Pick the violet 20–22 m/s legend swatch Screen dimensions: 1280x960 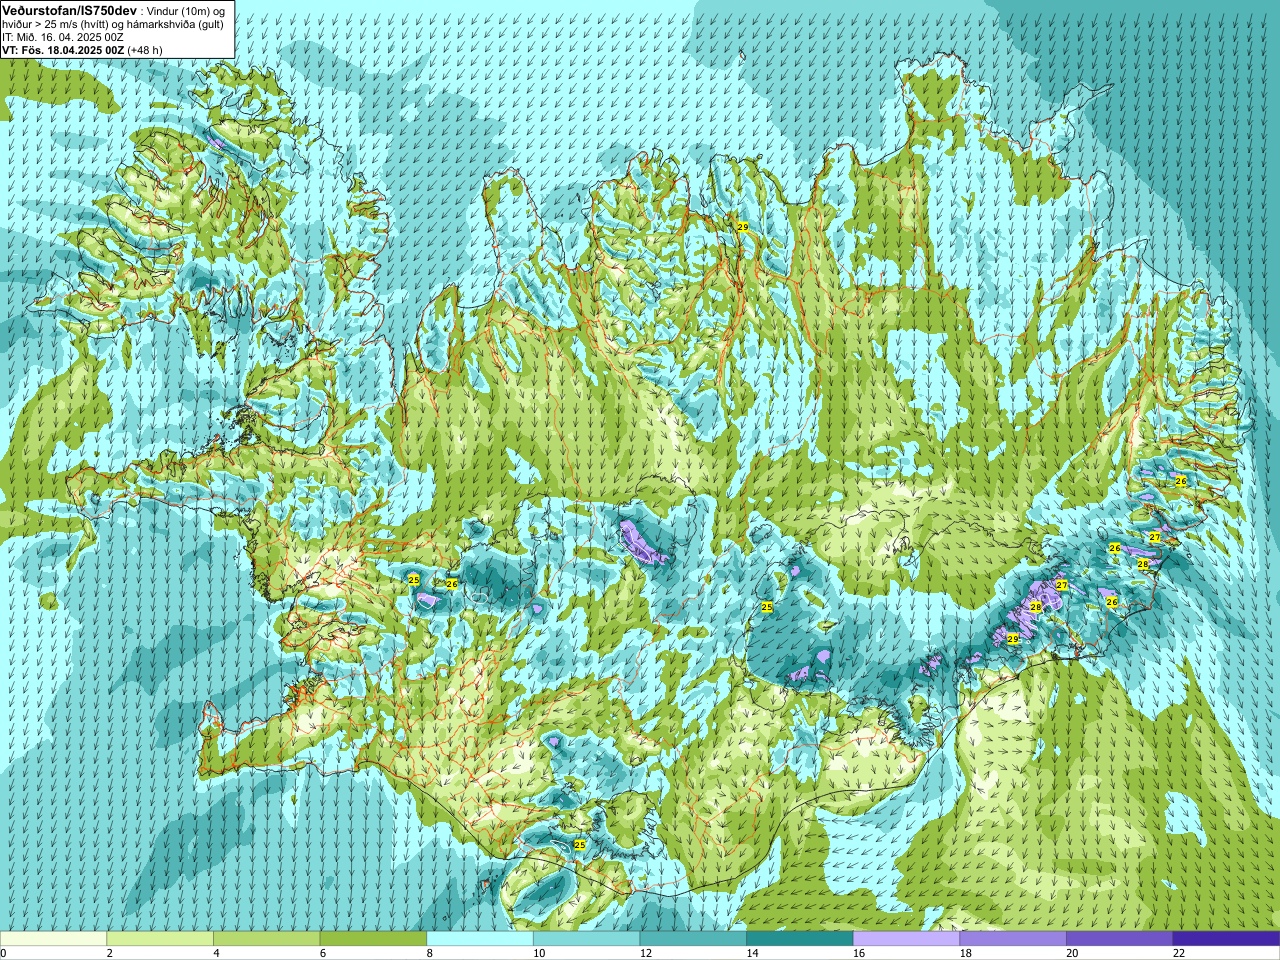point(1120,939)
